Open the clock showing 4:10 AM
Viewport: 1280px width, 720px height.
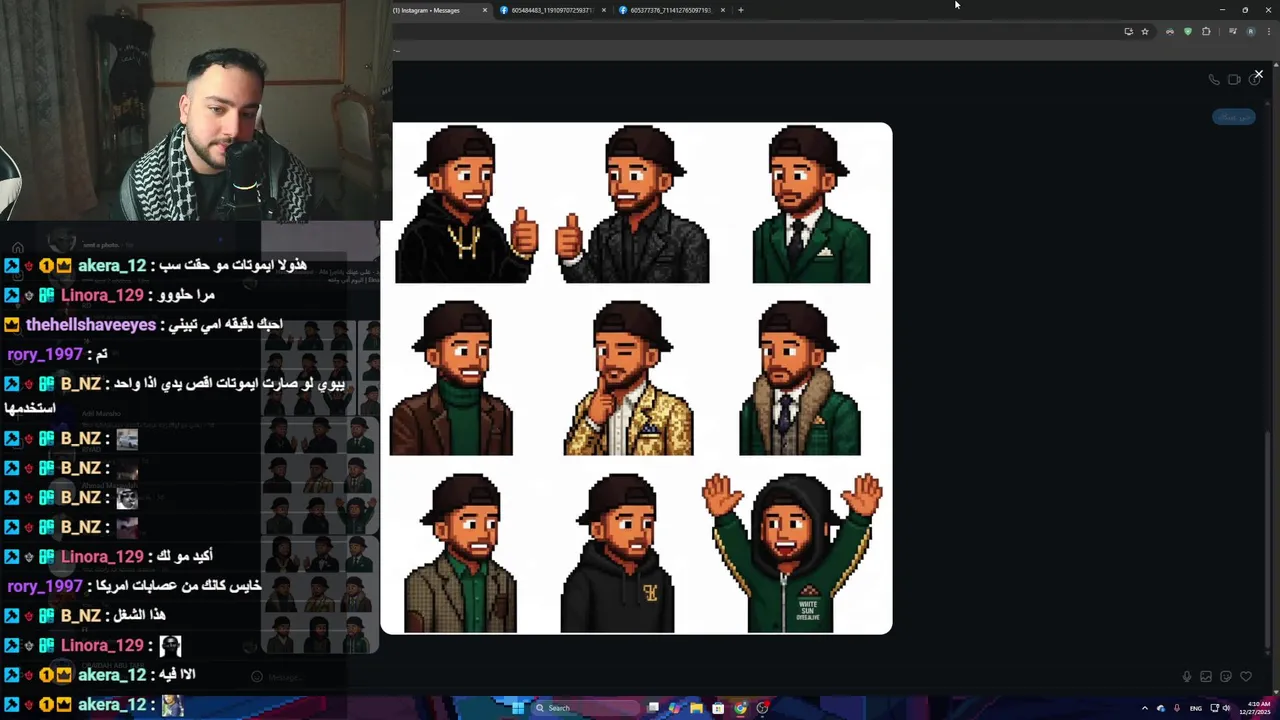(1256, 708)
